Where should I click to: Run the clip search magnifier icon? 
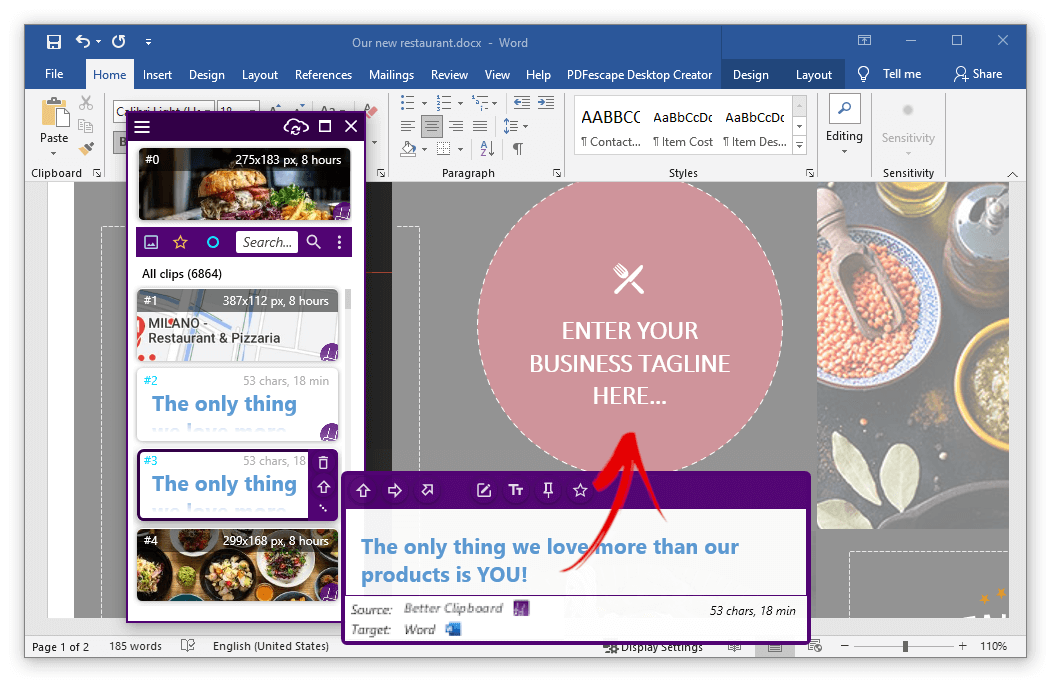(x=314, y=242)
